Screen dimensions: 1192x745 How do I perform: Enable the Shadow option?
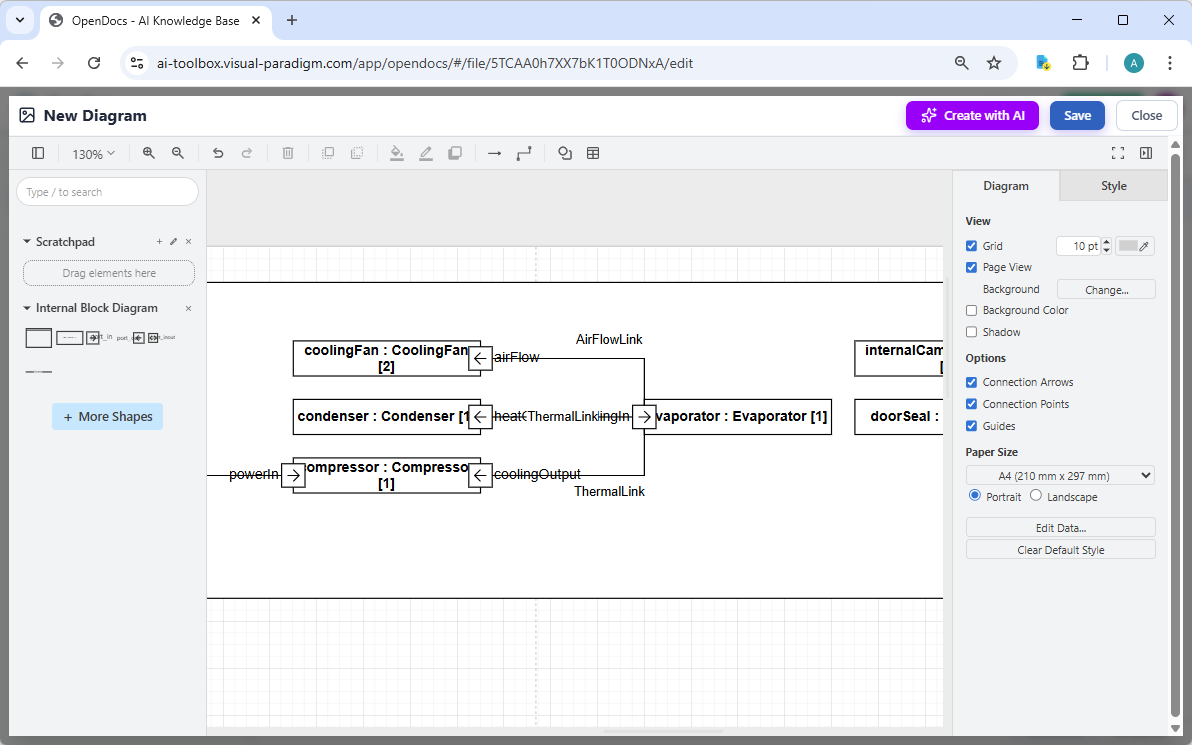pos(971,331)
